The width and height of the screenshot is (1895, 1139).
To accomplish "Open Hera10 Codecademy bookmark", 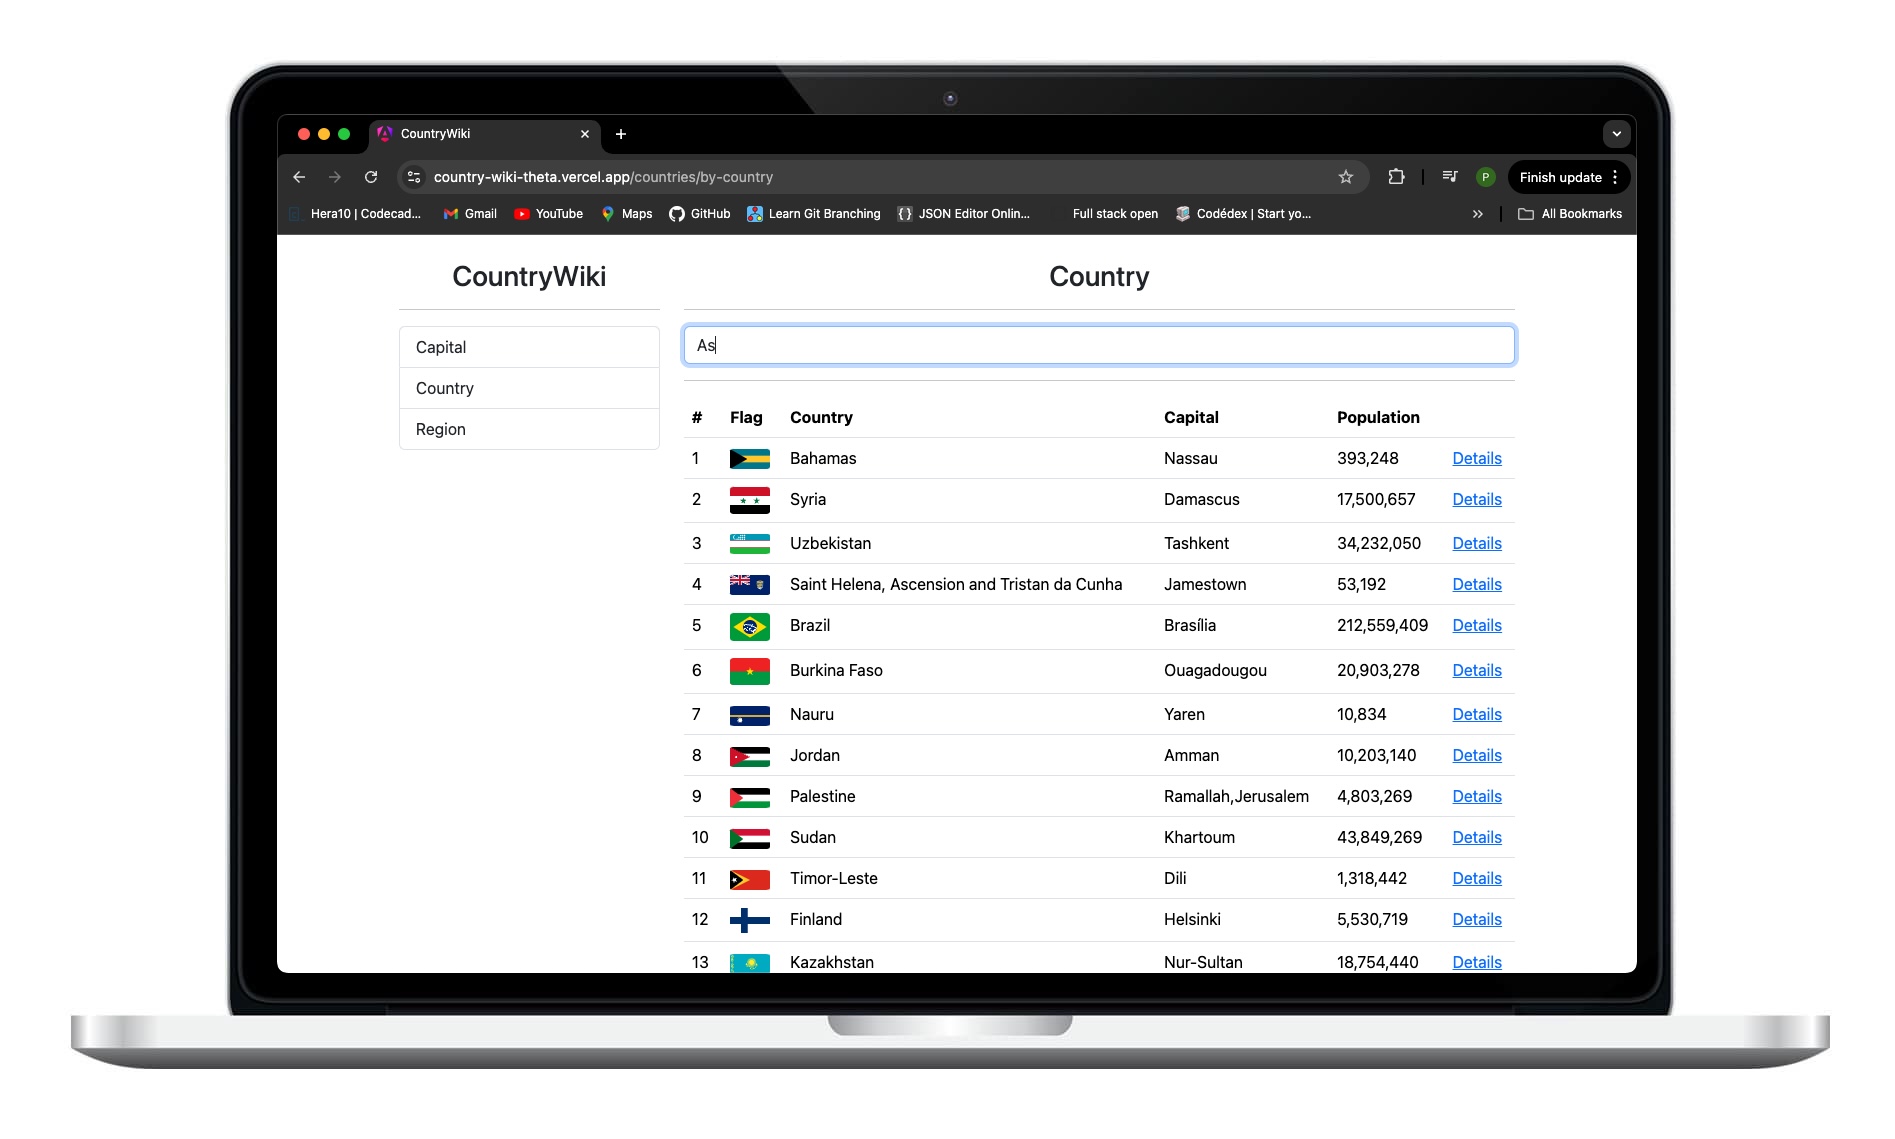I will (x=355, y=214).
